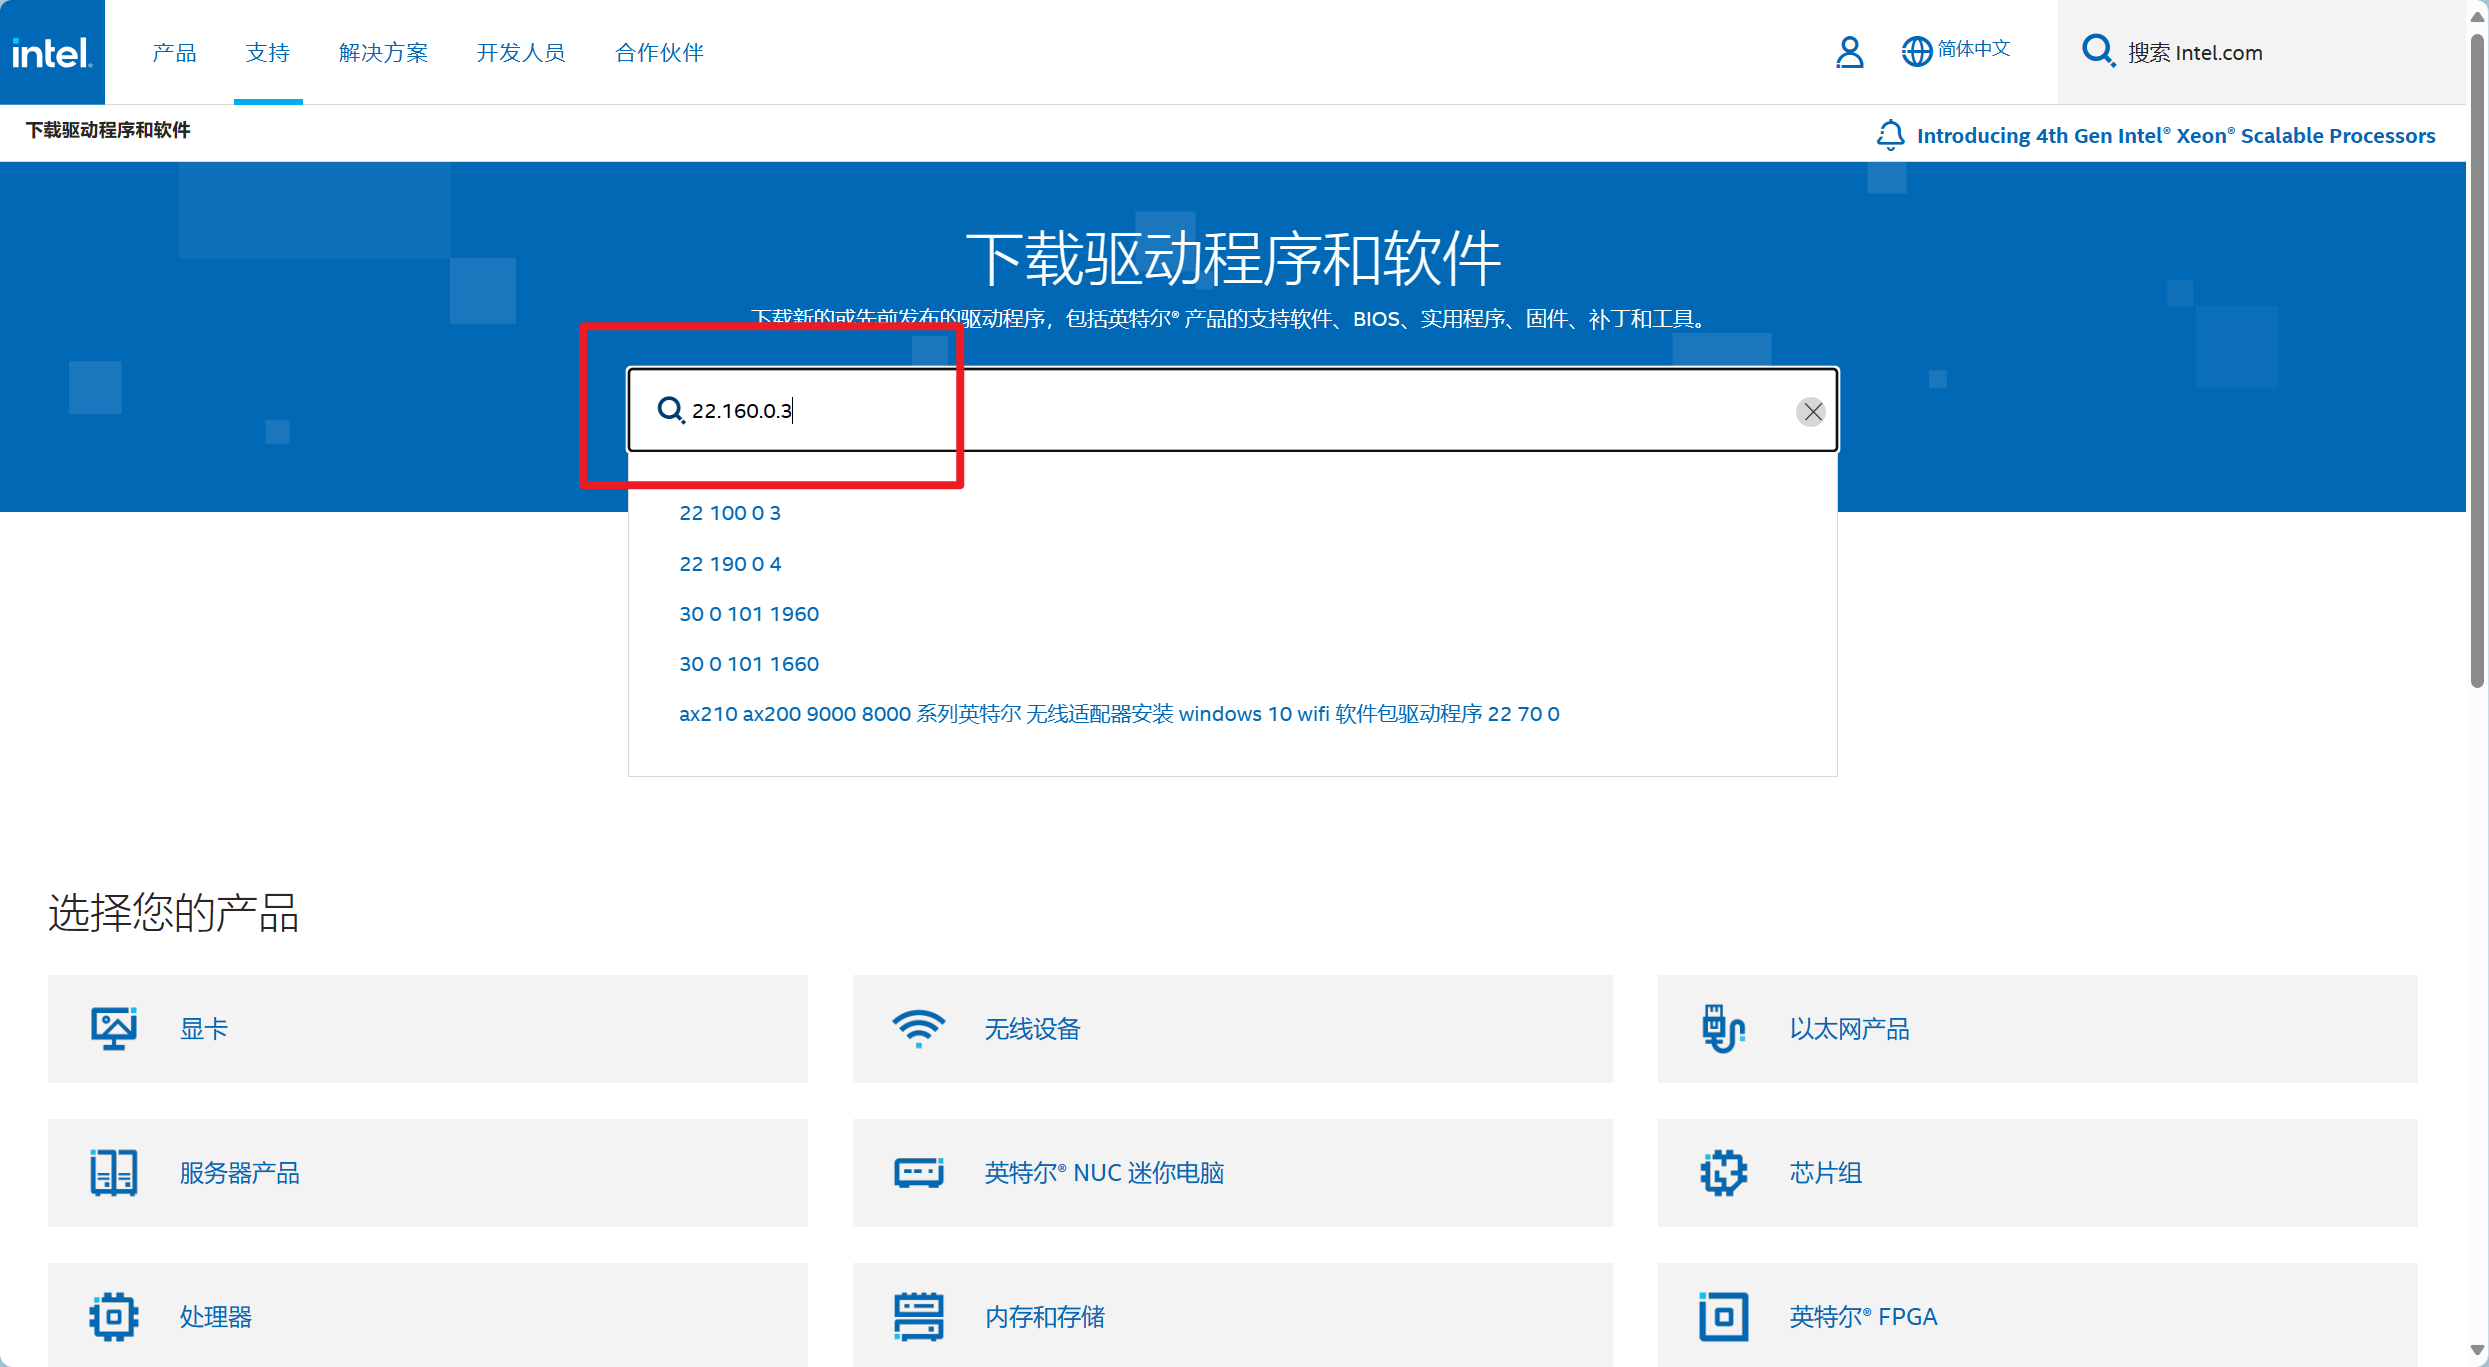Click the globe language icon
Viewport: 2489px width, 1367px height.
(x=1916, y=51)
